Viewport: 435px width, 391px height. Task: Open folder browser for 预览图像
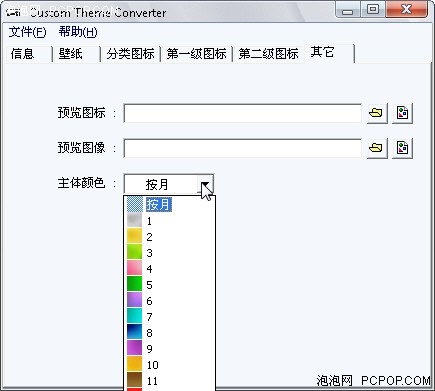[377, 148]
